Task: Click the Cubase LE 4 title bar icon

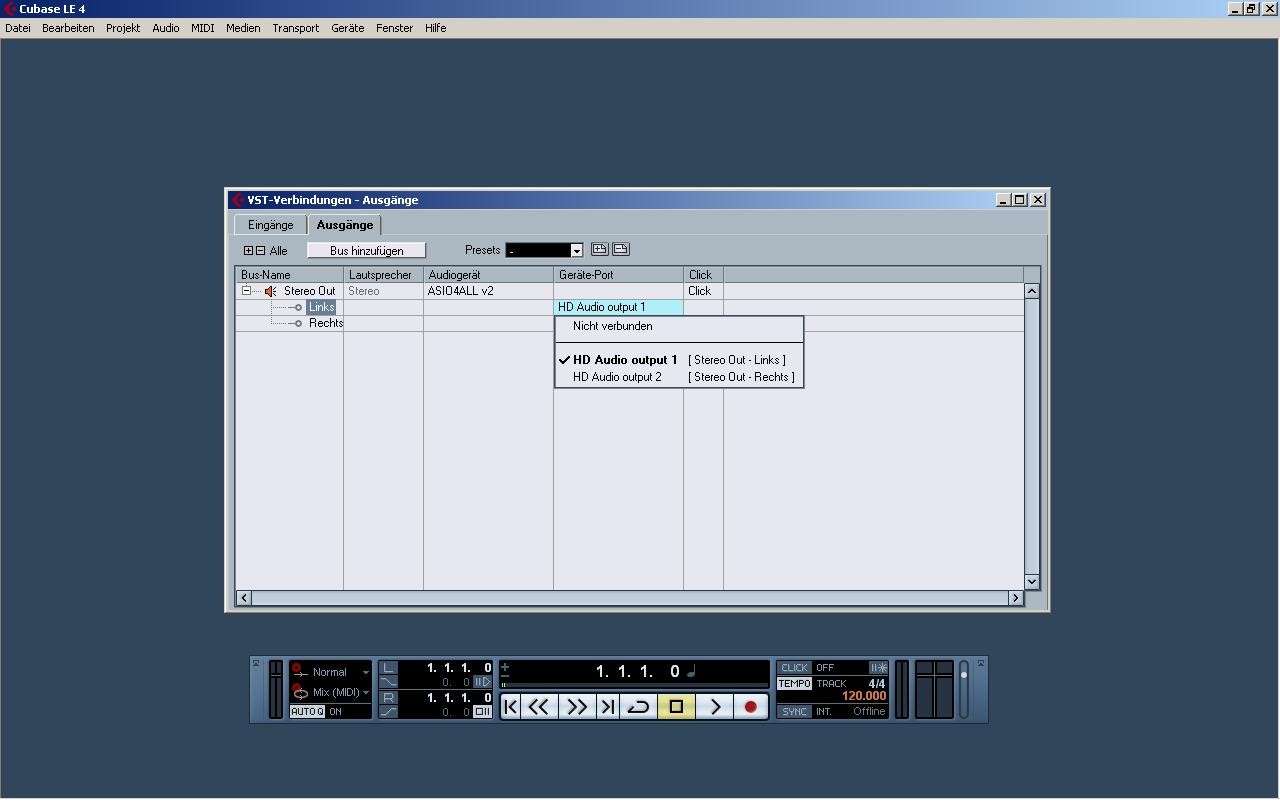Action: click(x=9, y=9)
